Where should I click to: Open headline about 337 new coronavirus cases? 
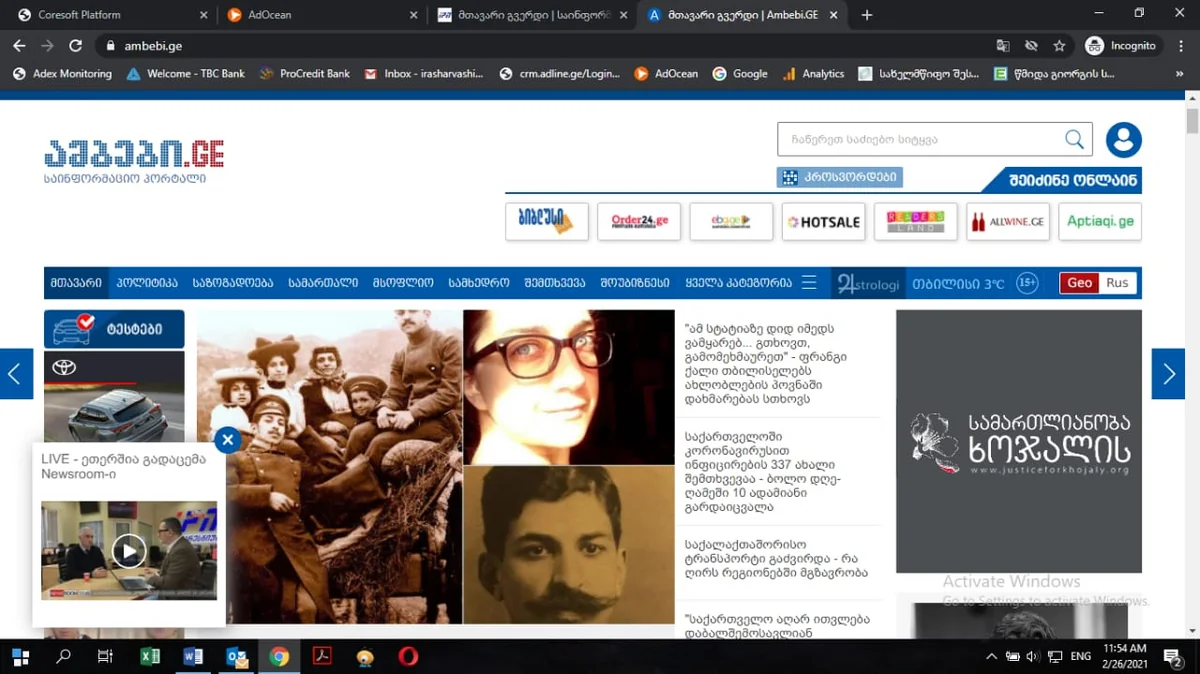tap(762, 471)
